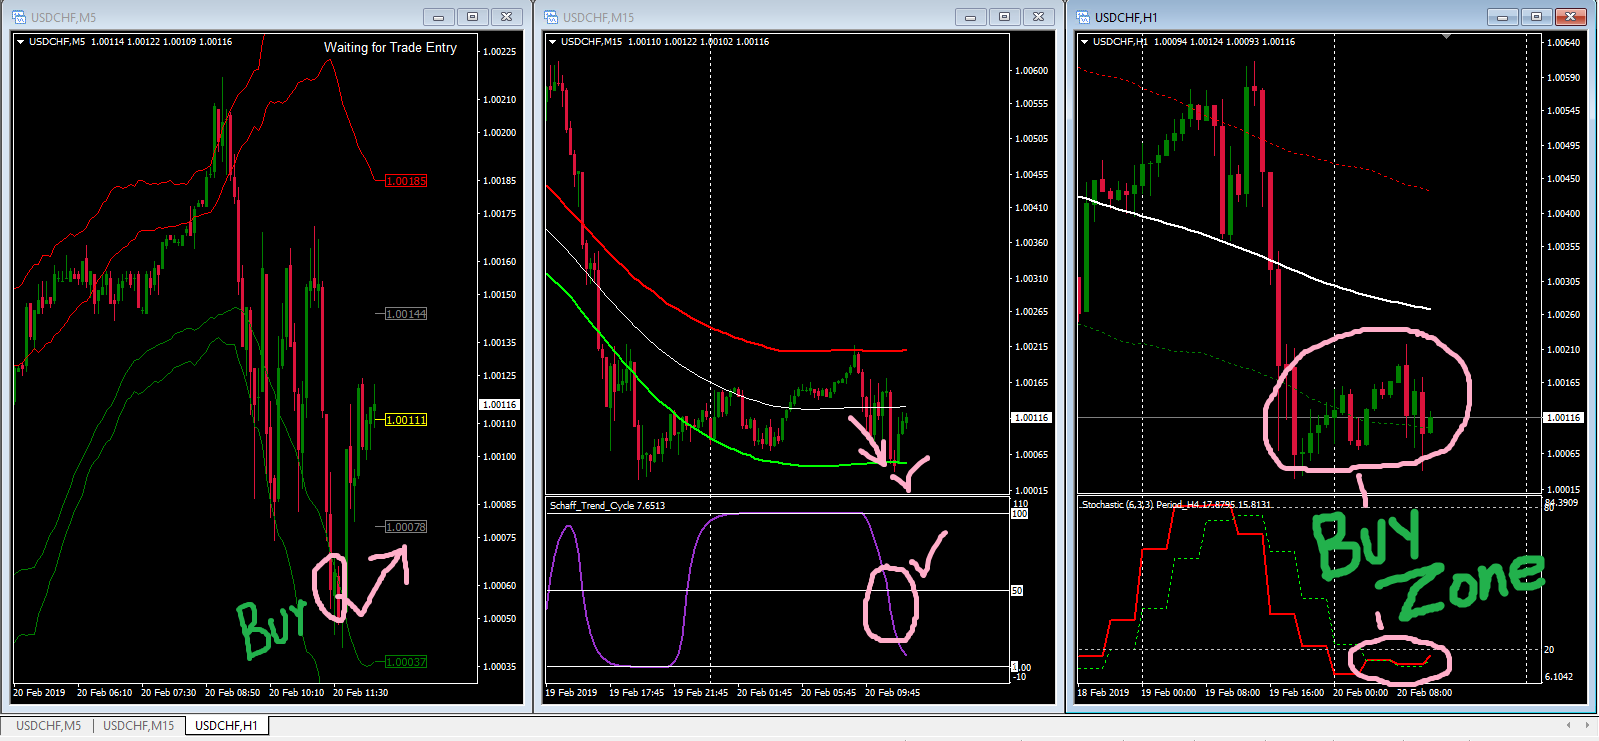Select the 1.00078 price level label
The height and width of the screenshot is (741, 1599).
coord(406,527)
